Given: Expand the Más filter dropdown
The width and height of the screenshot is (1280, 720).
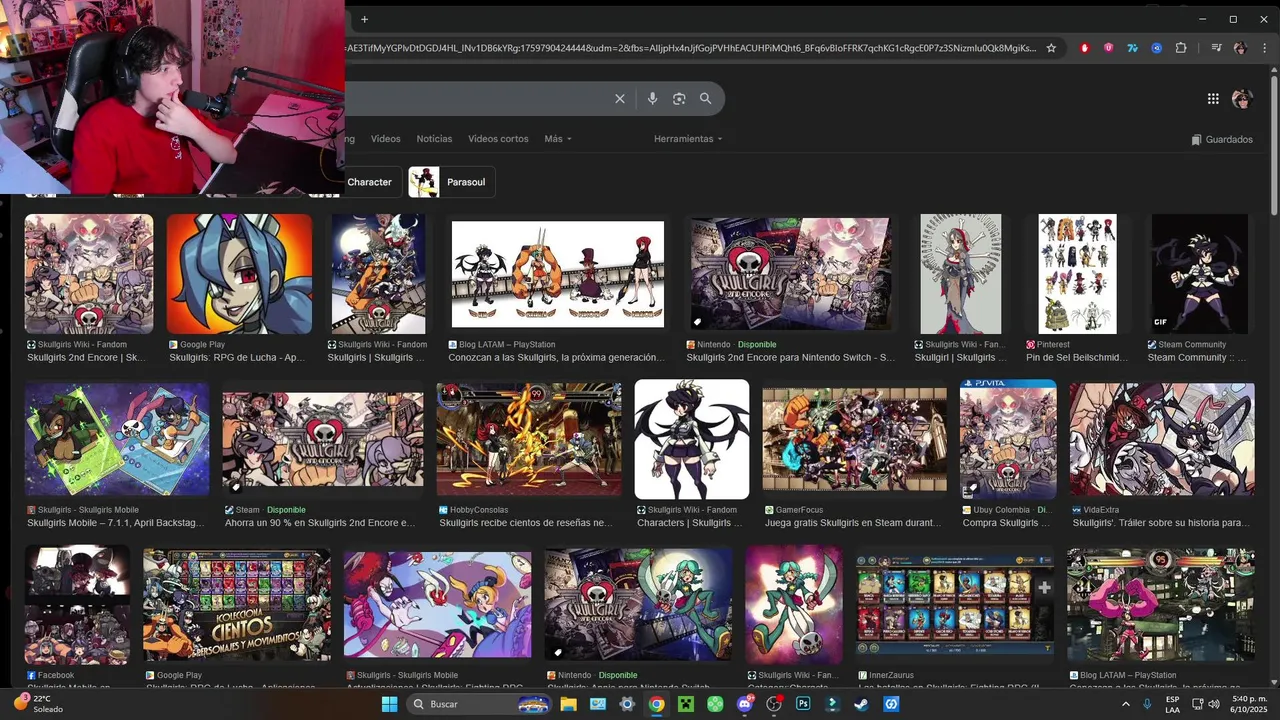Looking at the screenshot, I should coord(558,139).
